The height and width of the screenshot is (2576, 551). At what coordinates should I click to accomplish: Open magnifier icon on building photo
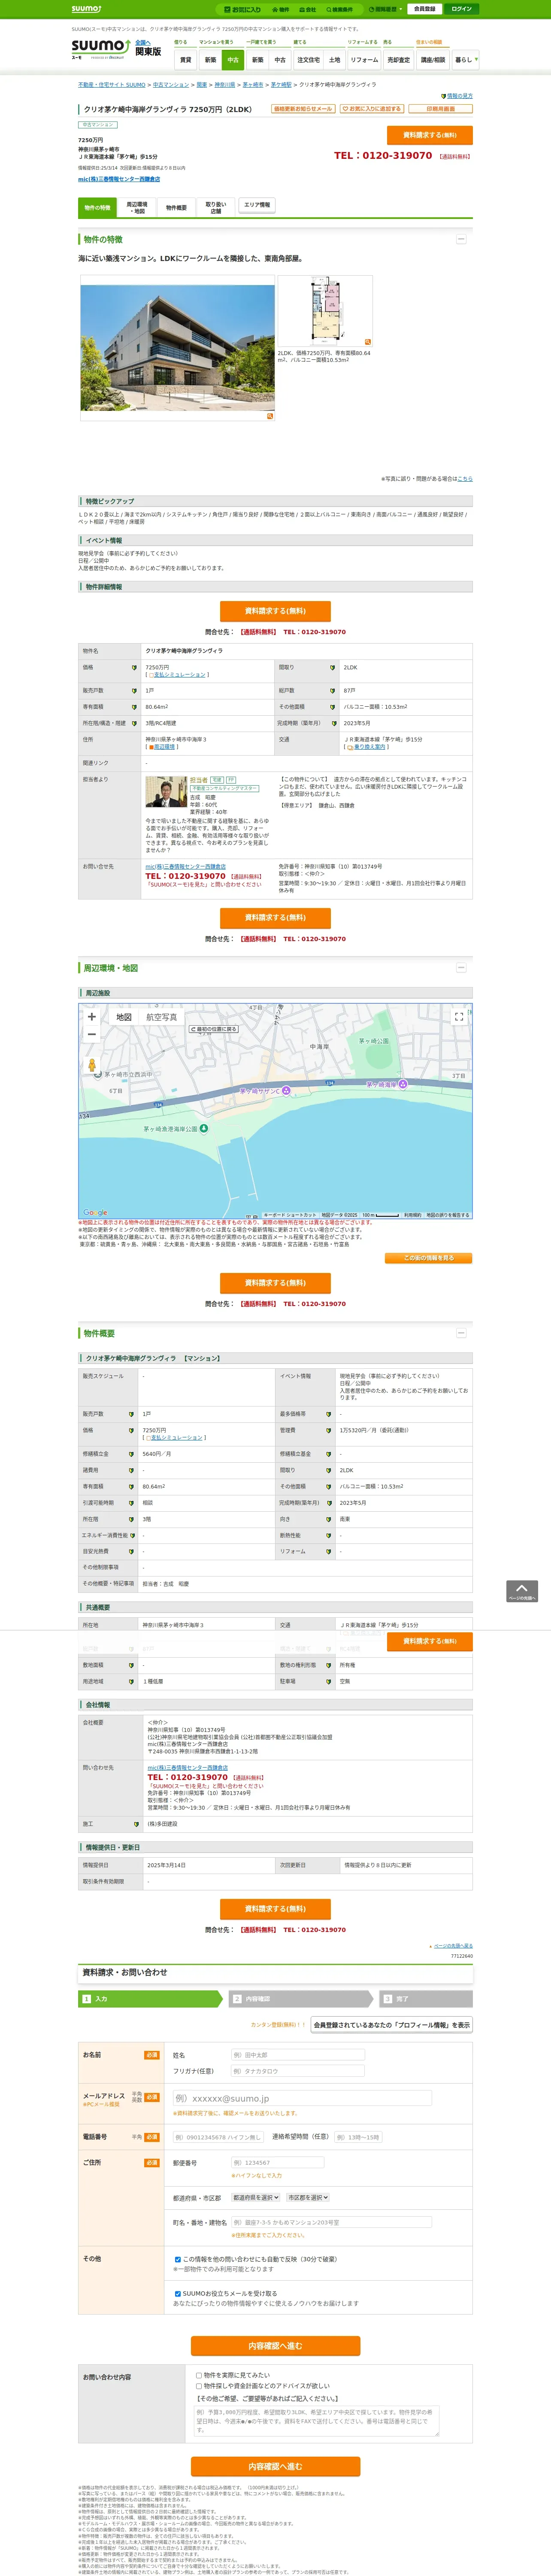(269, 415)
